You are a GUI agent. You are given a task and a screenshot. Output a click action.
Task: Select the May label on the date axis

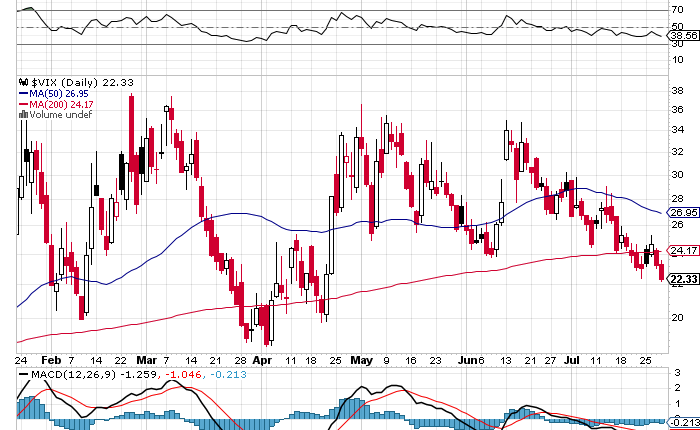361,357
